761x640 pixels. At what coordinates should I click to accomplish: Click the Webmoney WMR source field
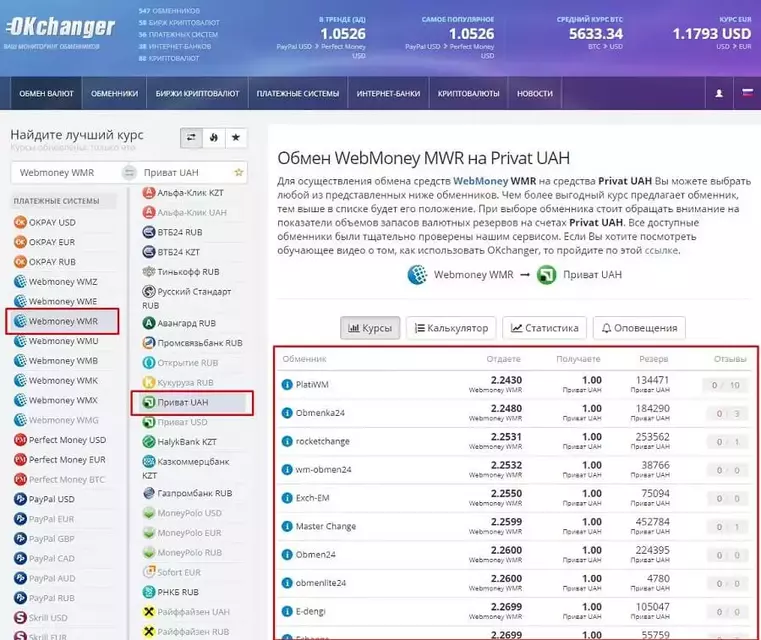tap(66, 172)
